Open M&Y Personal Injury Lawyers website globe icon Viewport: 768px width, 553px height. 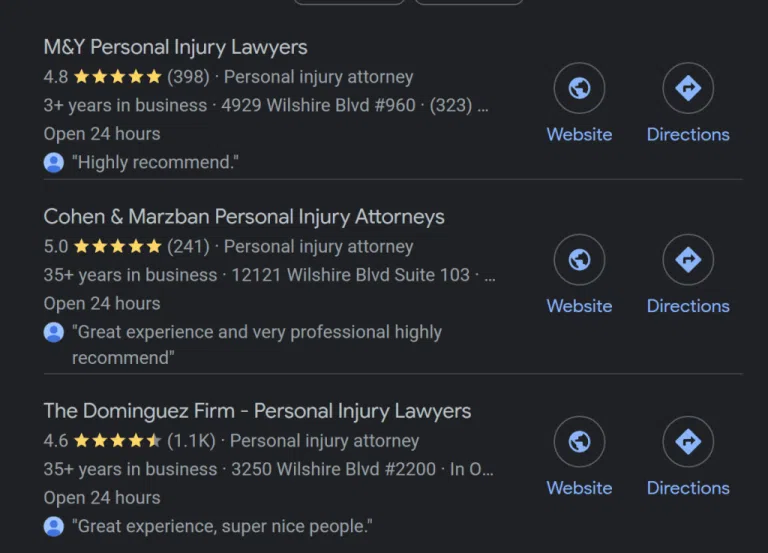[579, 88]
